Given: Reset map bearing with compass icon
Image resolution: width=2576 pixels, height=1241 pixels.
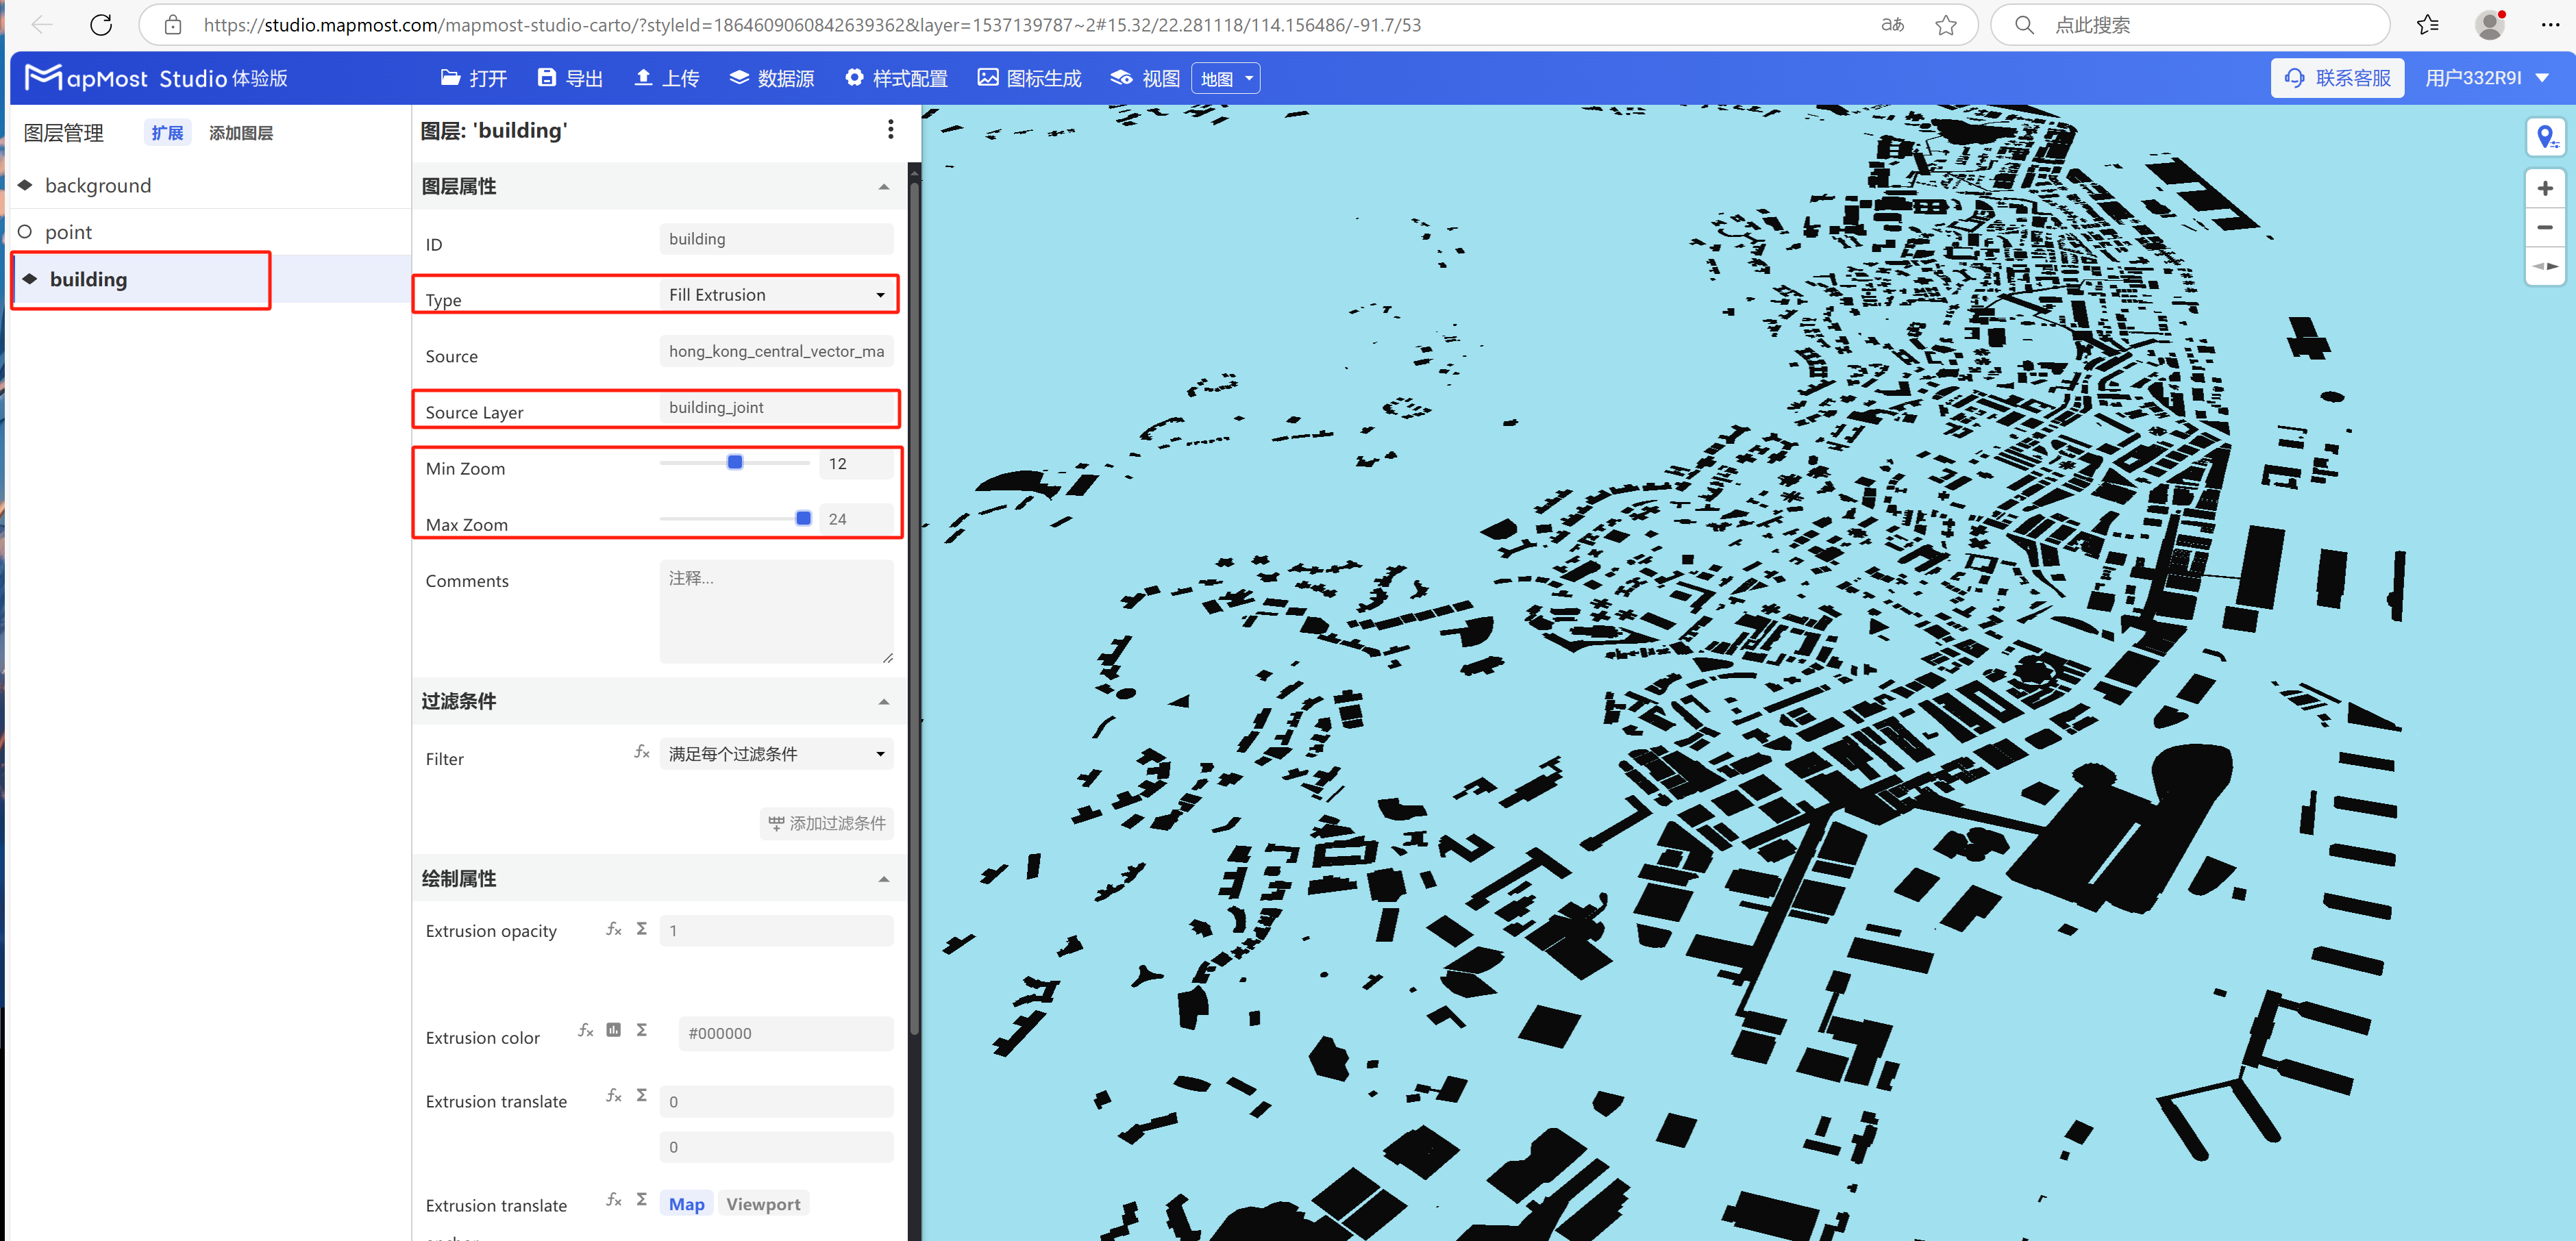Looking at the screenshot, I should pos(2544,266).
